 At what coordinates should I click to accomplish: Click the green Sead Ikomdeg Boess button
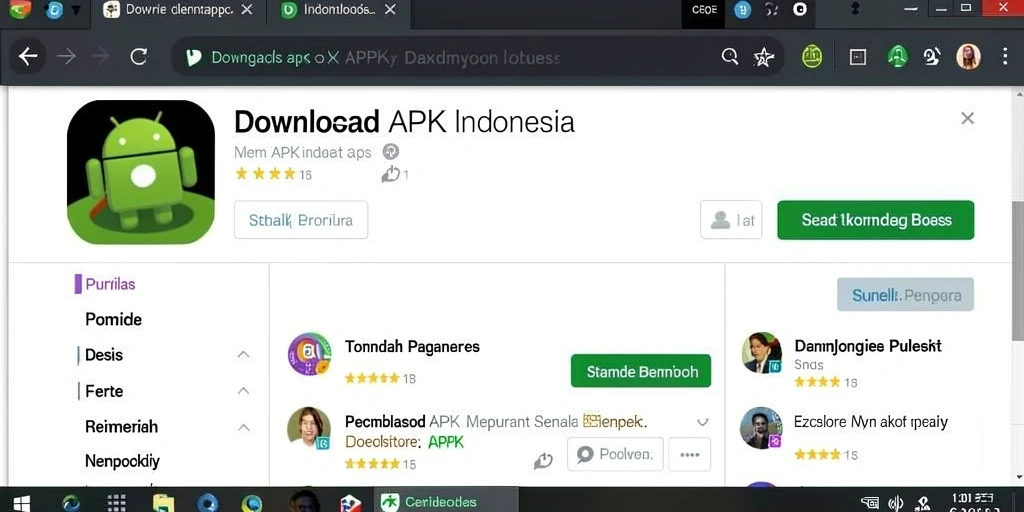tap(876, 220)
